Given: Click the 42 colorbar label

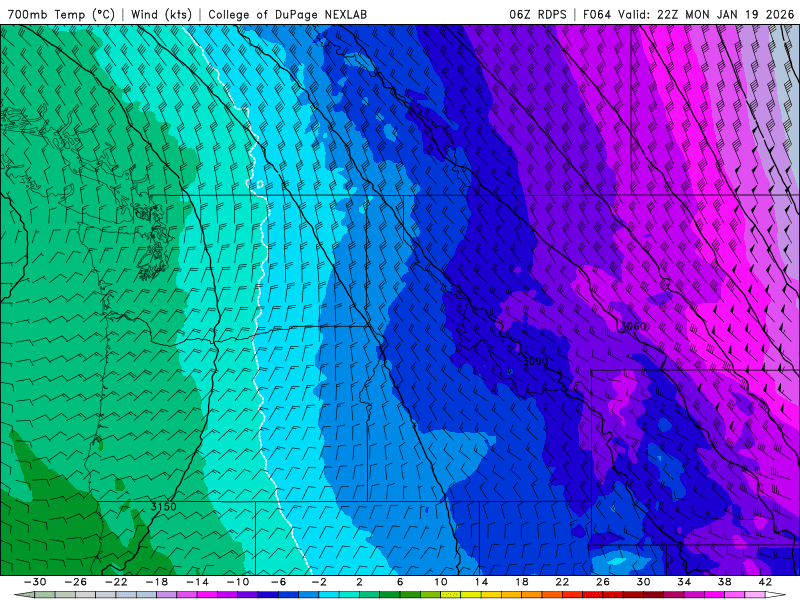Looking at the screenshot, I should coord(765,582).
